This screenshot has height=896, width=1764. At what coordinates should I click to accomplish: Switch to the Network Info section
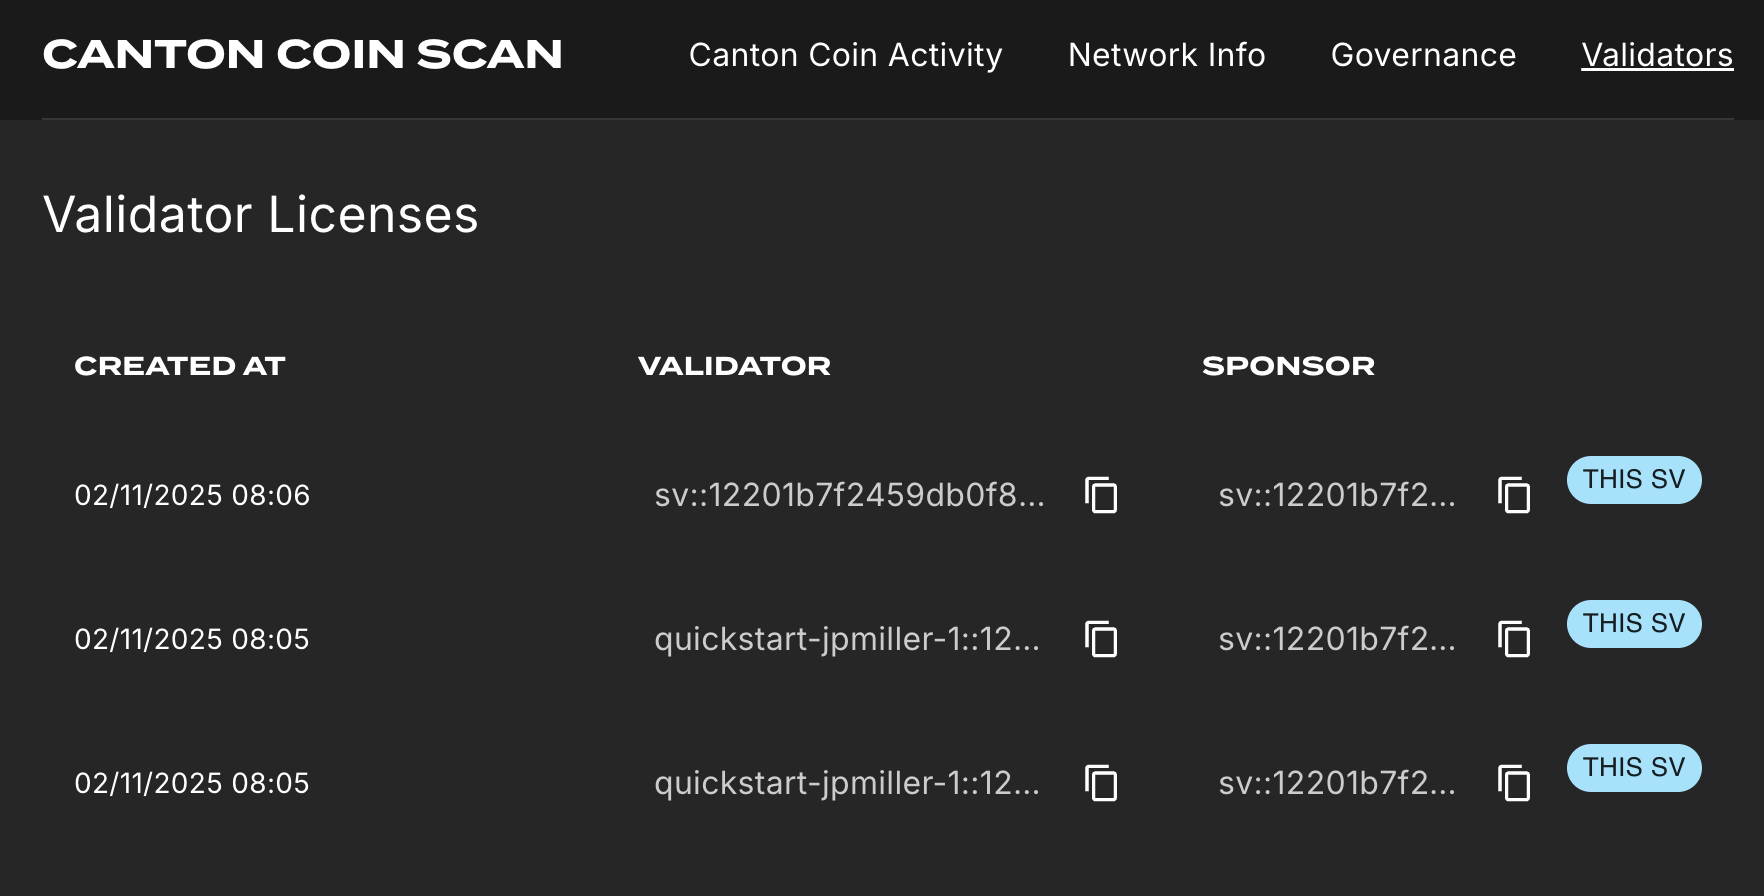point(1166,55)
